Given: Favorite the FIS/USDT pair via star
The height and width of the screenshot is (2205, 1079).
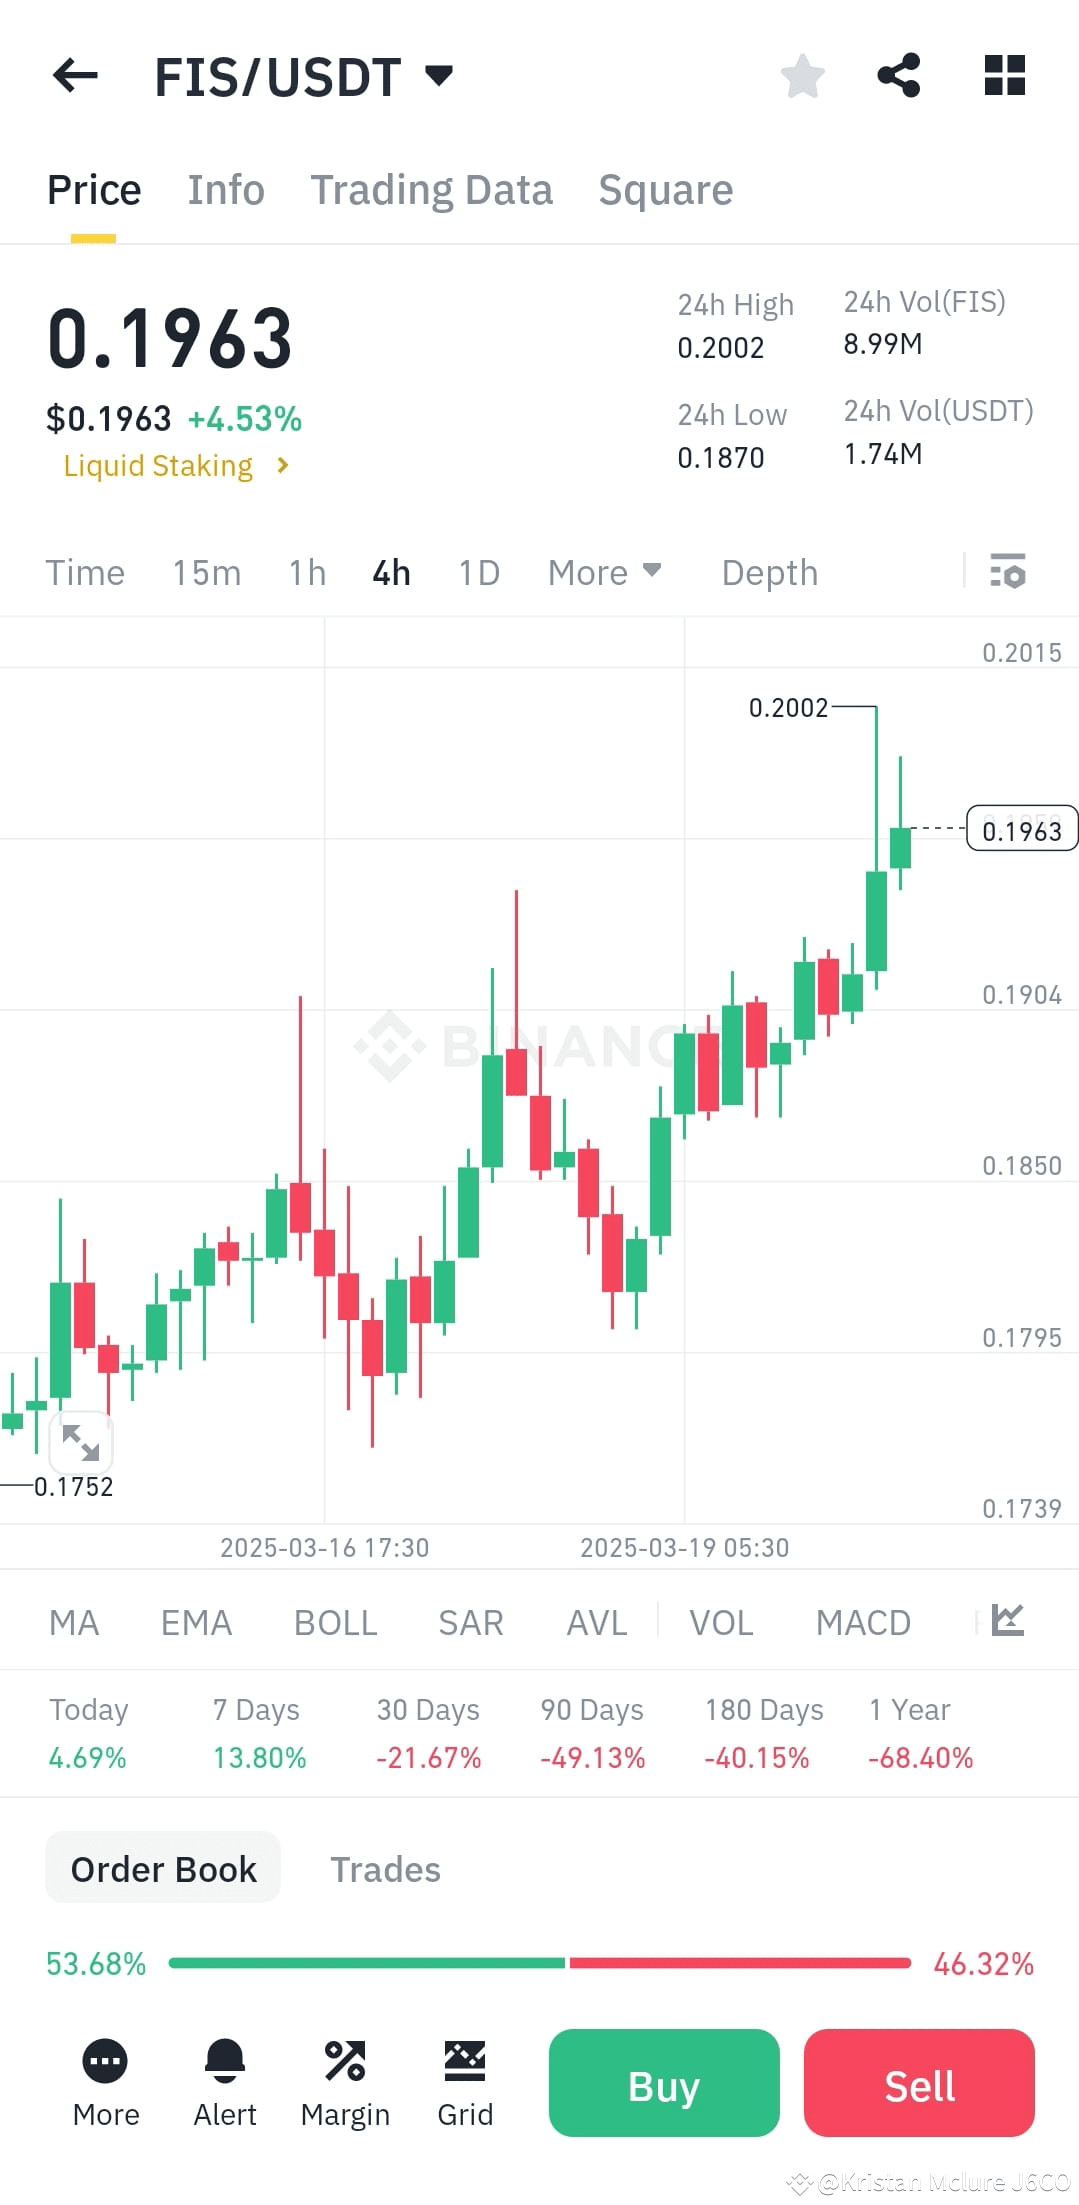Looking at the screenshot, I should [803, 75].
